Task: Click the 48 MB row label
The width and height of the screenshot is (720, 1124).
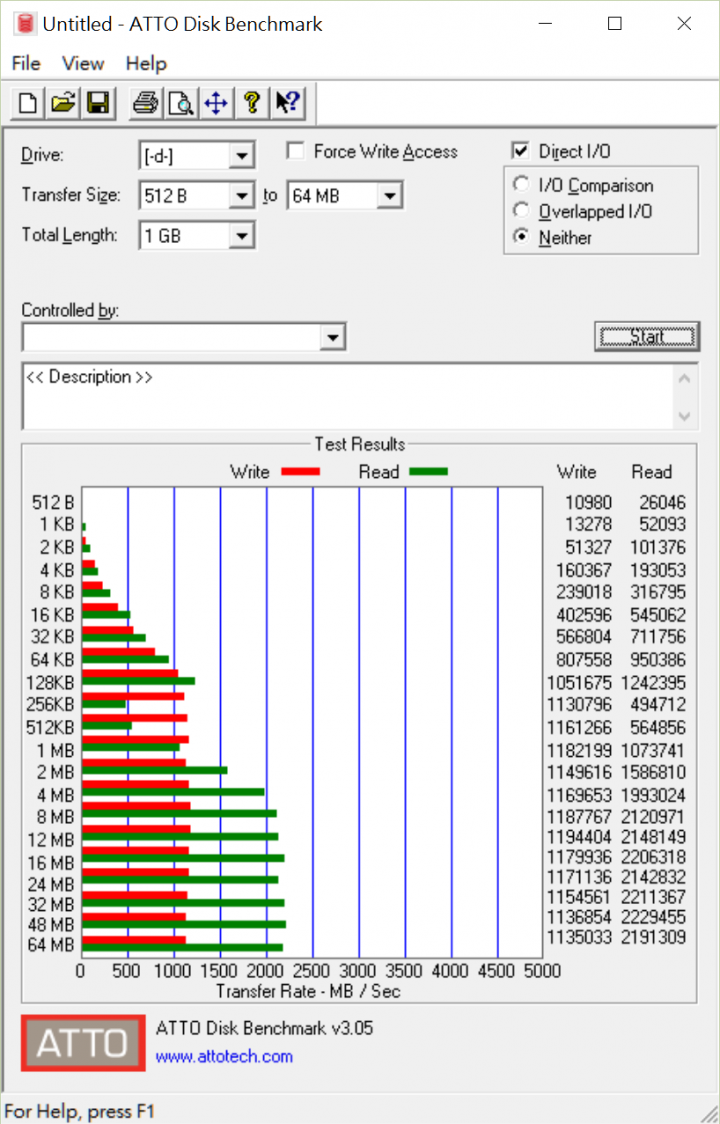Action: 50,925
